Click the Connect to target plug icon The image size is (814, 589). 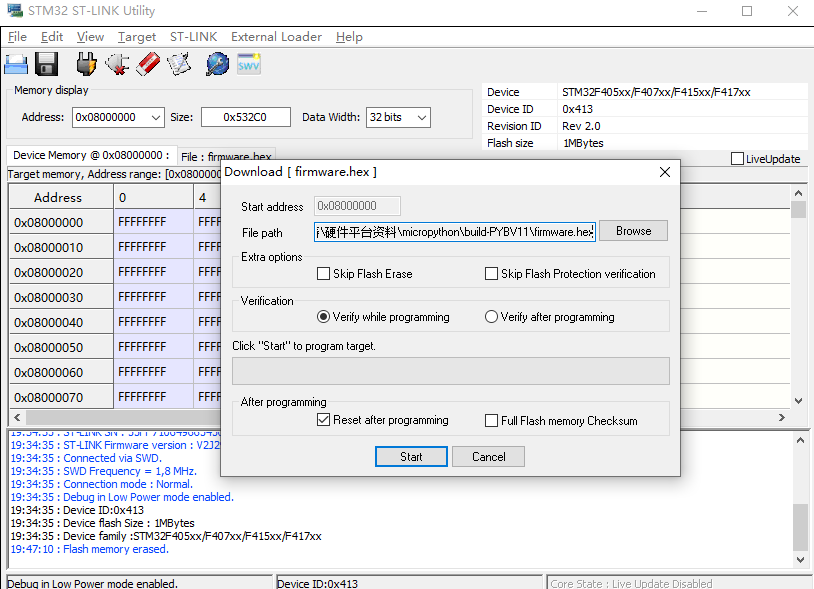click(86, 64)
